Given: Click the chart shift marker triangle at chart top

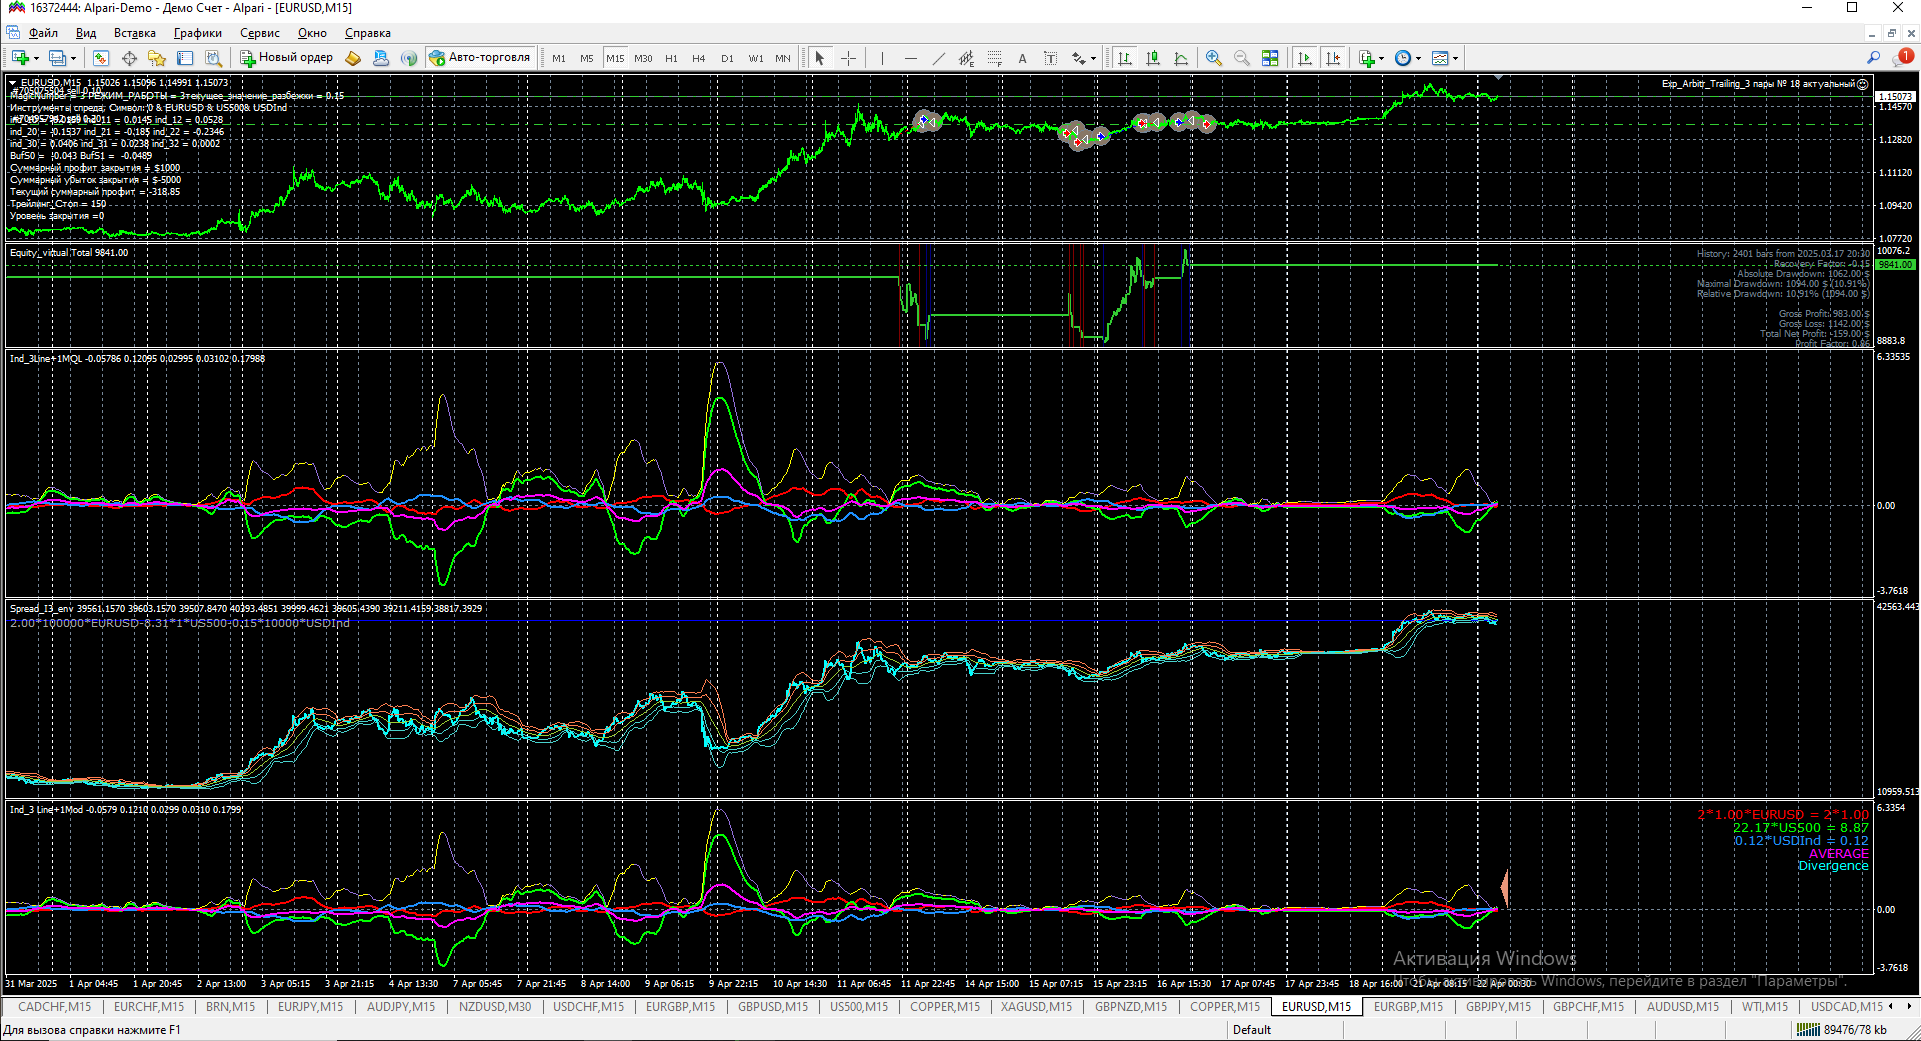Looking at the screenshot, I should point(1498,77).
